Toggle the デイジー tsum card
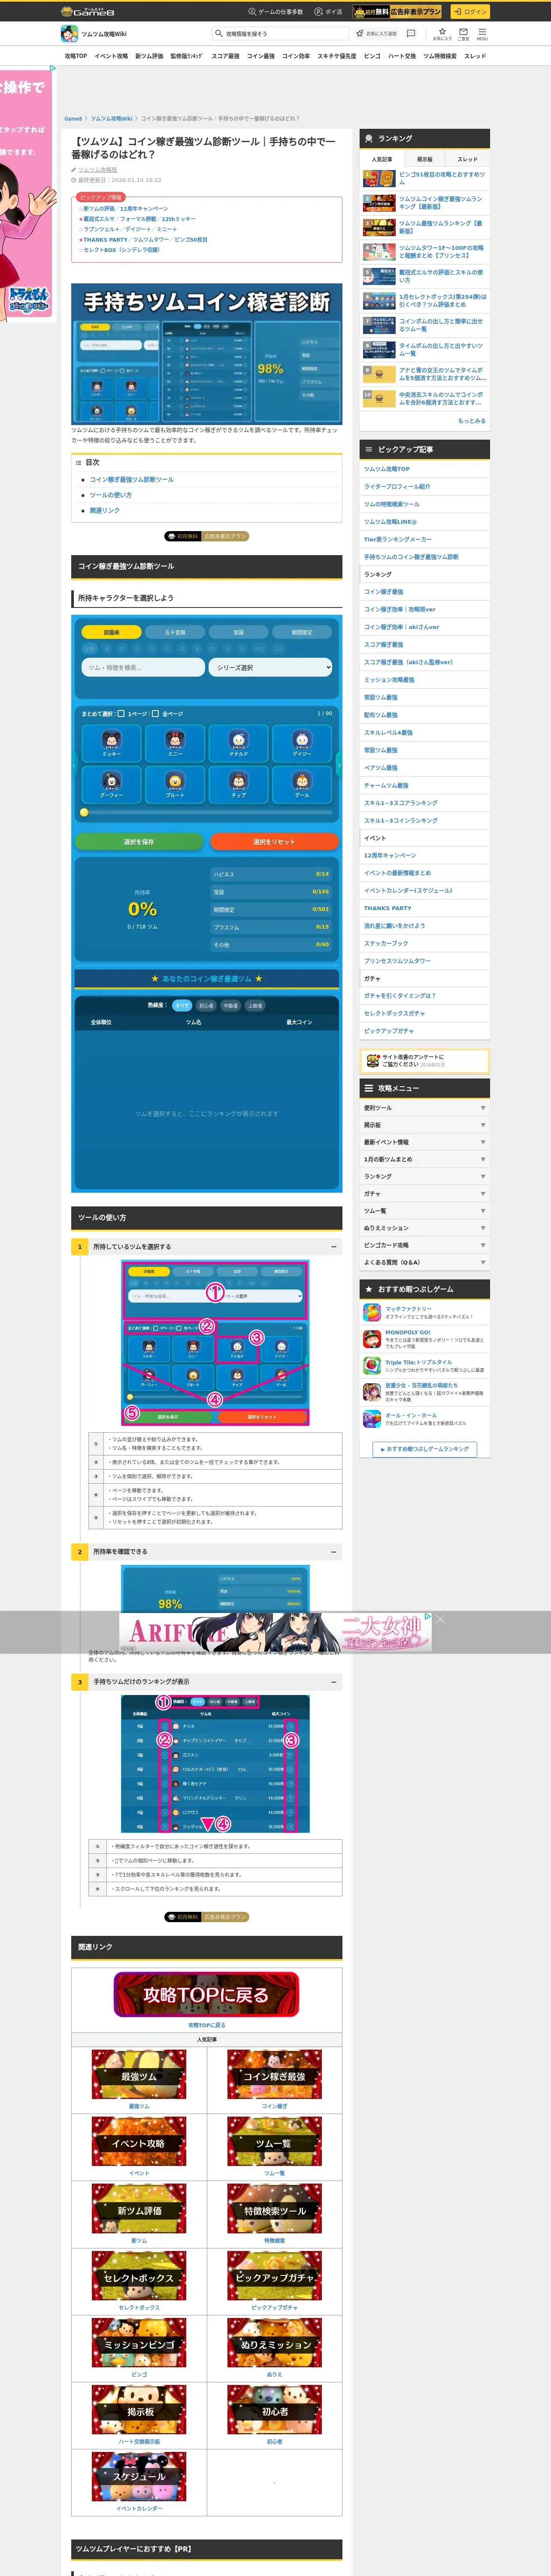This screenshot has height=2576, width=551. tap(302, 743)
